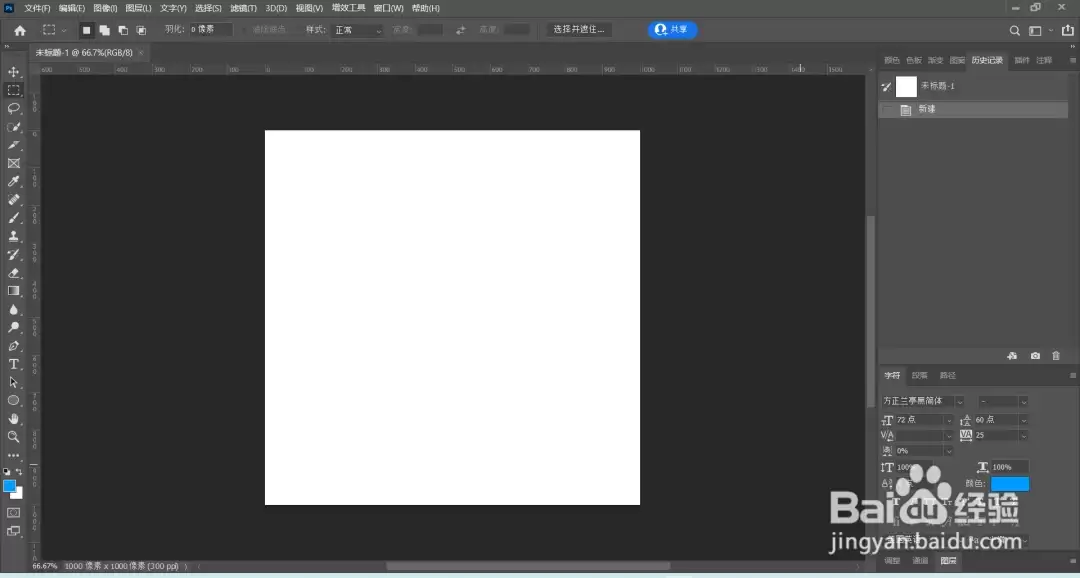Switch foreground and background colors arrow

(19, 472)
